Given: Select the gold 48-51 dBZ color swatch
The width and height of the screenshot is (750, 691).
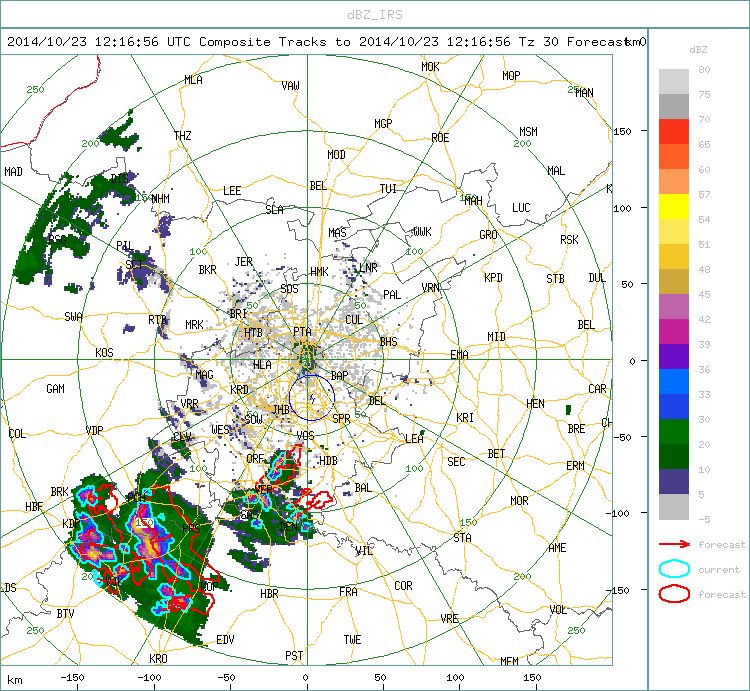Looking at the screenshot, I should (673, 256).
